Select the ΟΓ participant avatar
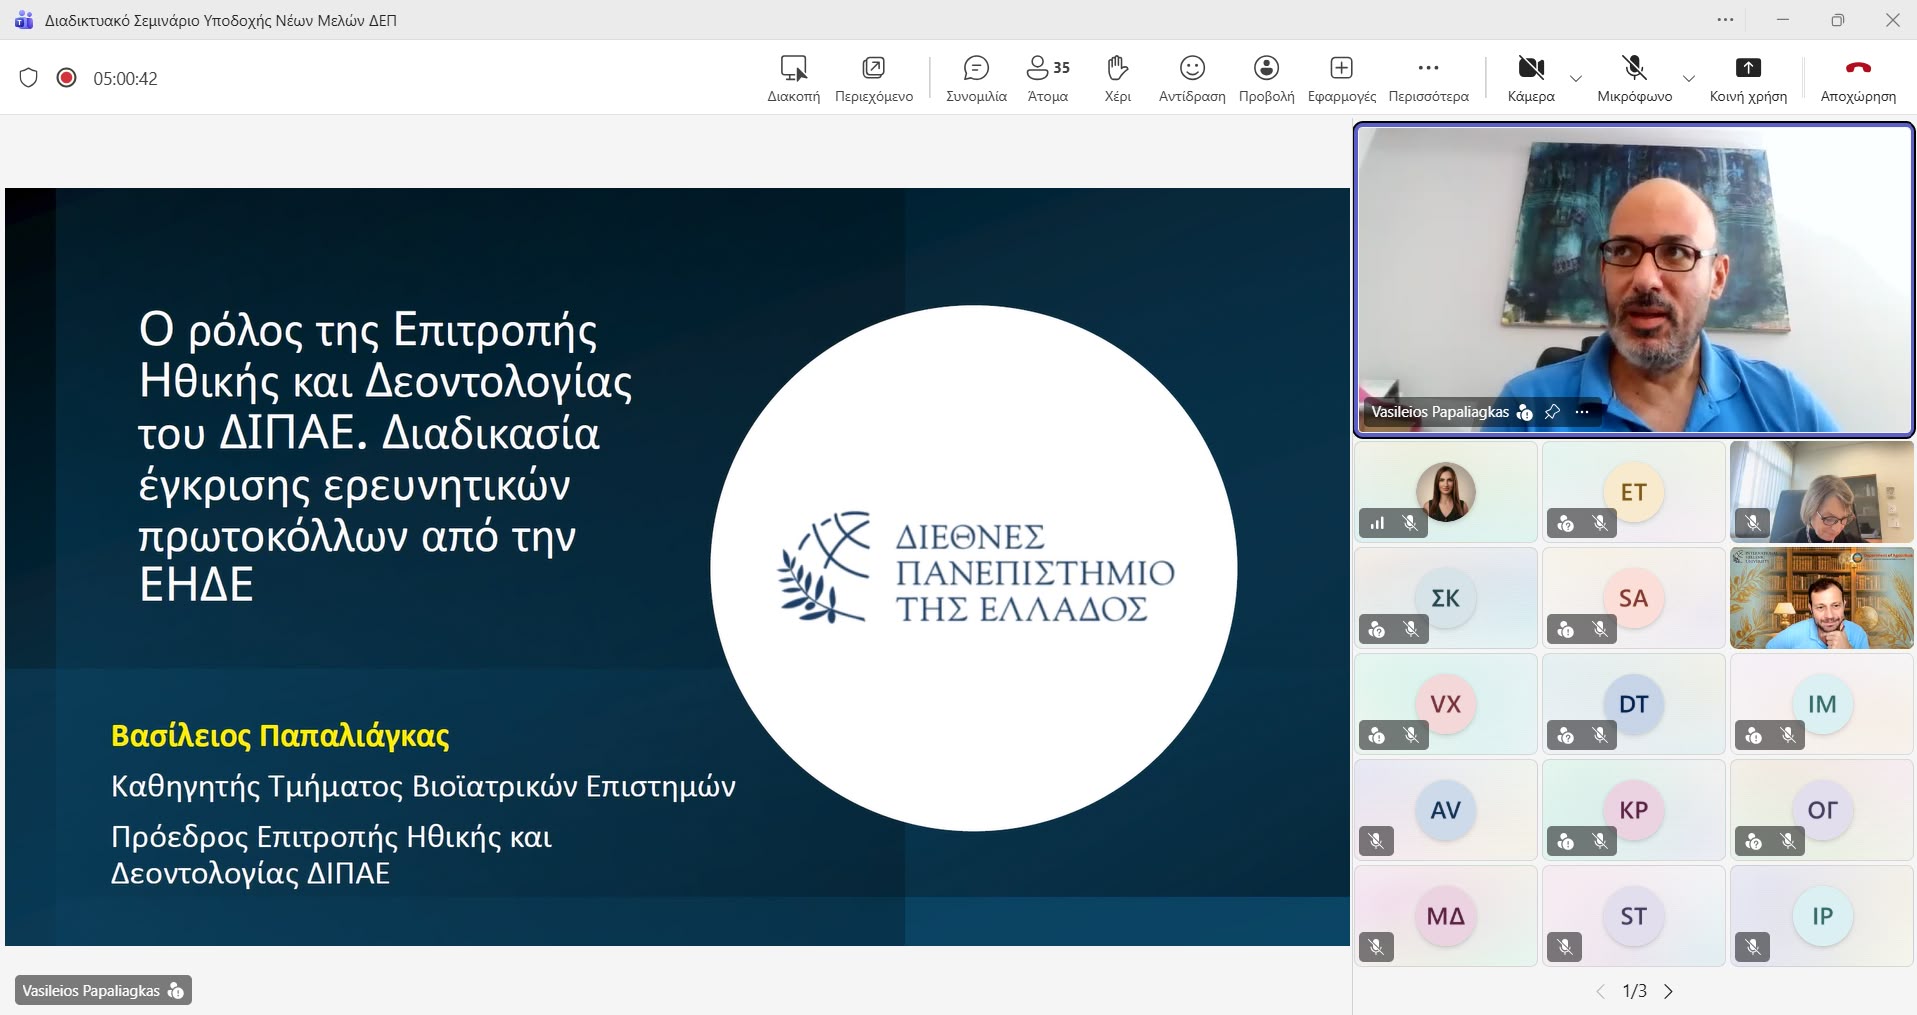The image size is (1917, 1015). coord(1822,810)
